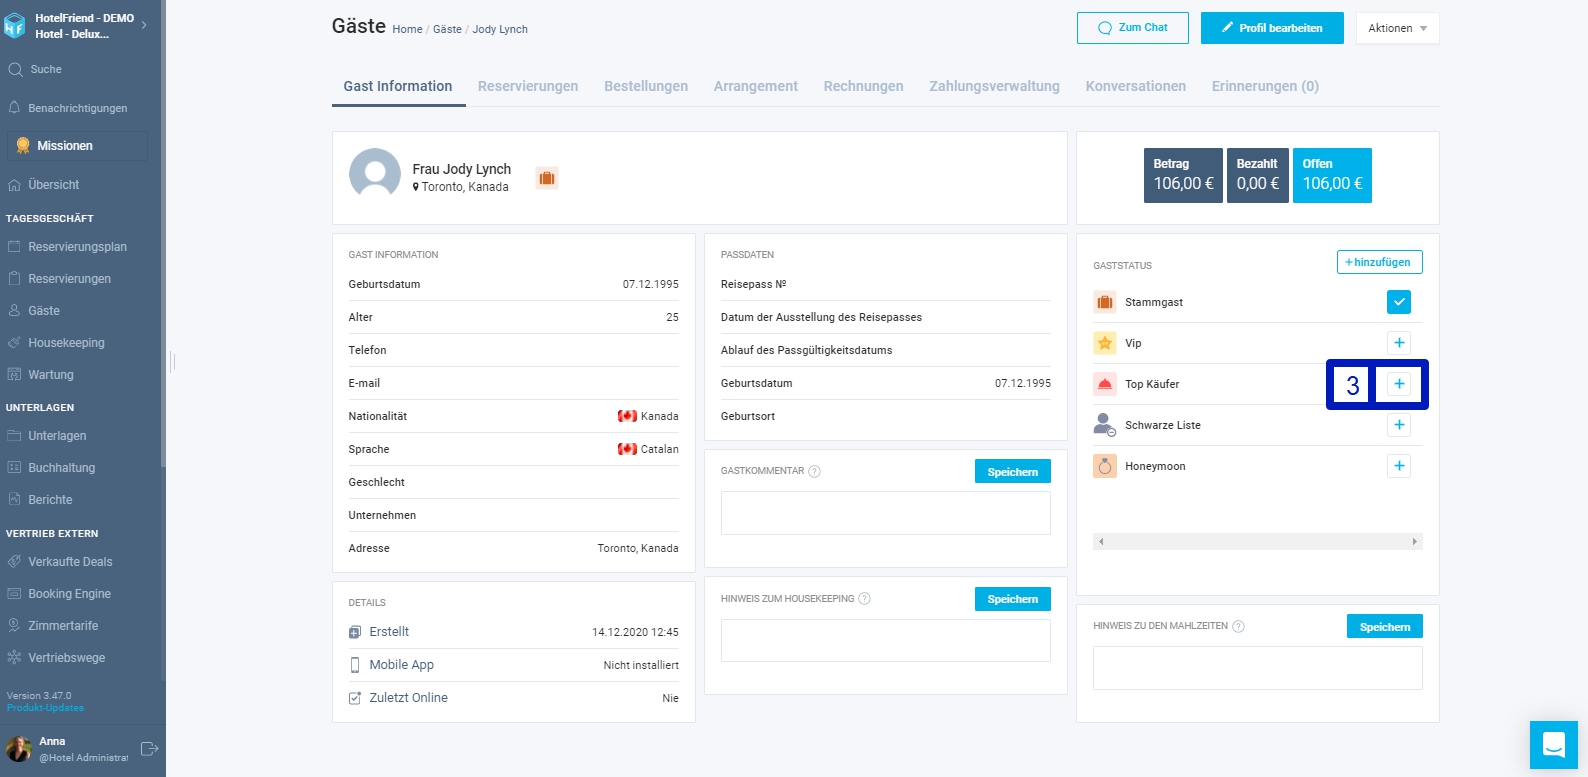
Task: Enable the Vip guest status
Action: click(1399, 343)
